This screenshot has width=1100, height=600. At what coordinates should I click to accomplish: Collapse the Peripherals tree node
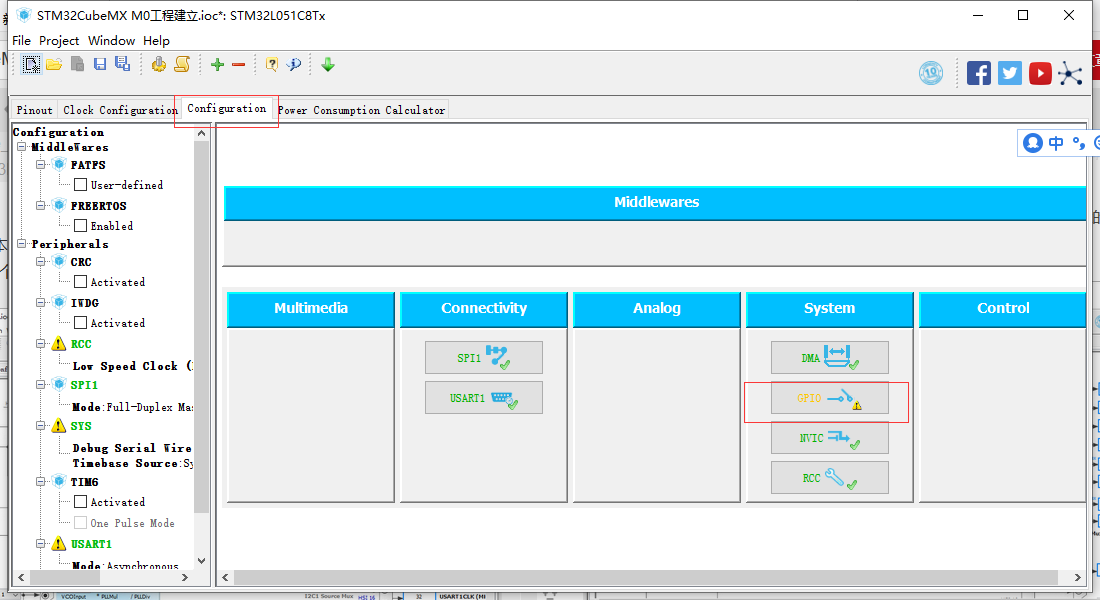pos(22,244)
